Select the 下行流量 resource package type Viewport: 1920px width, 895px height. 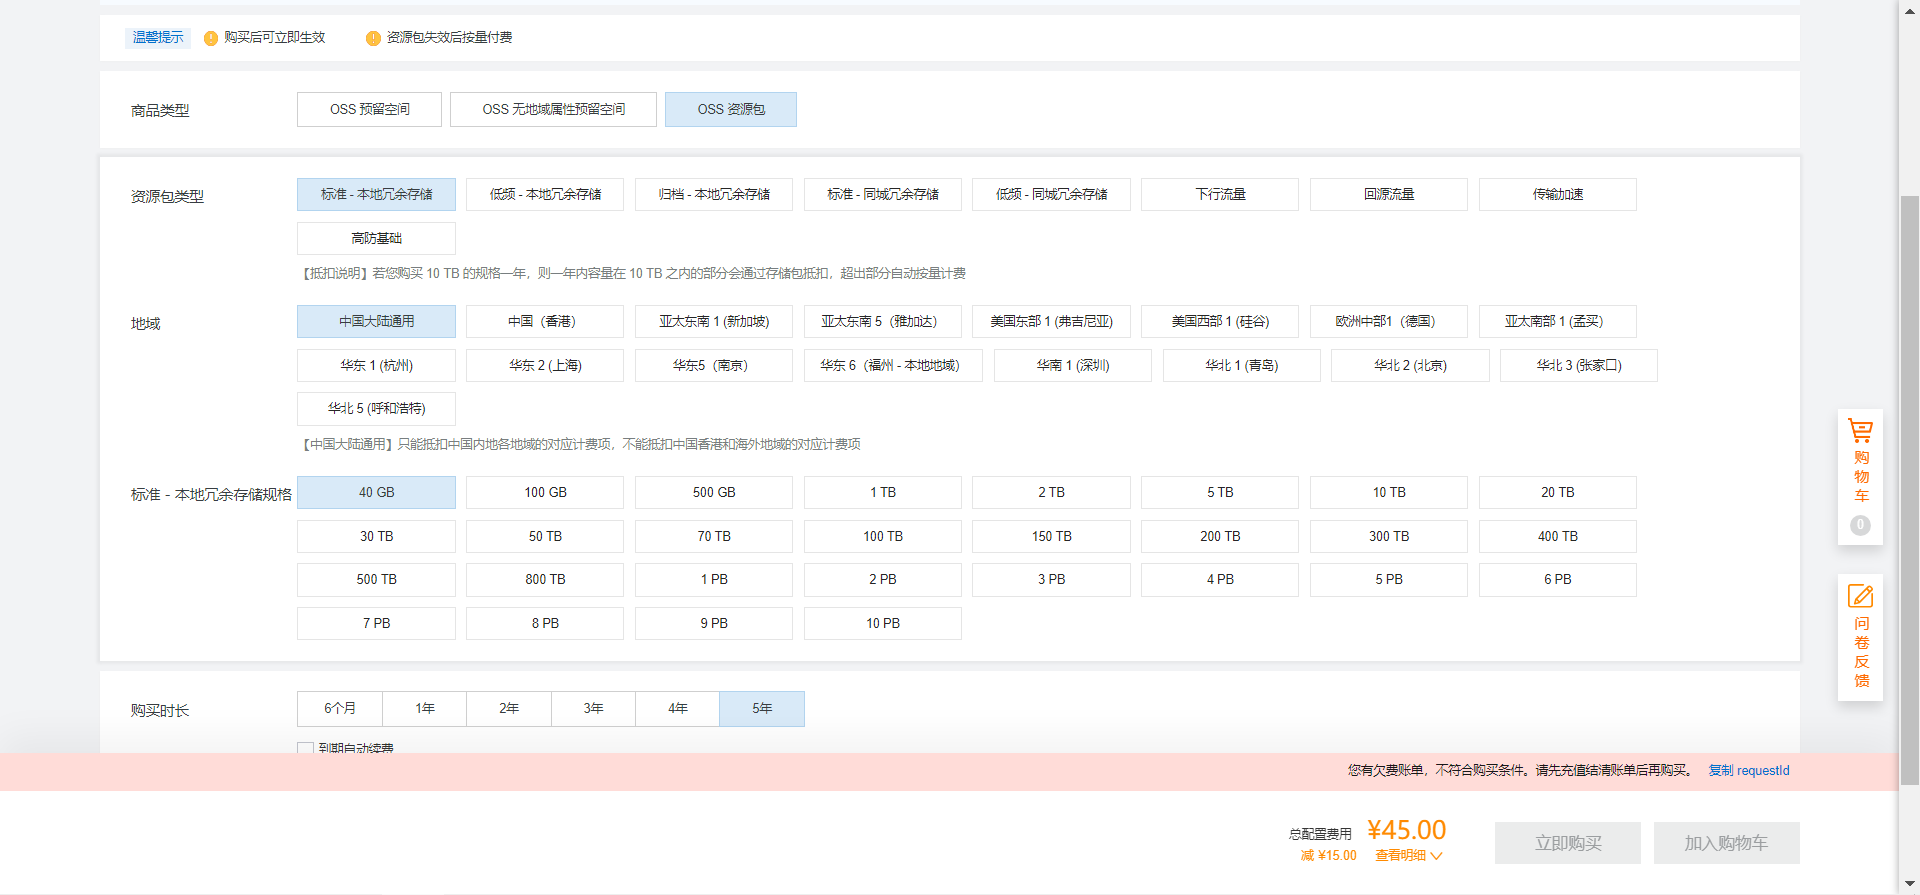coord(1219,195)
